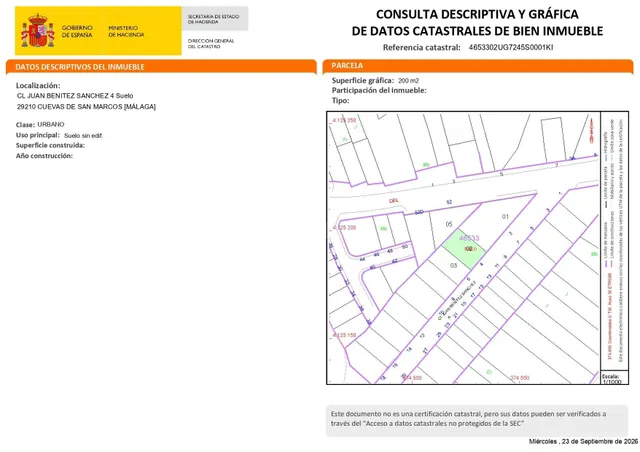The image size is (640, 452).
Task: Click the 'Suelo sin edif.' value
Action: coord(83,136)
